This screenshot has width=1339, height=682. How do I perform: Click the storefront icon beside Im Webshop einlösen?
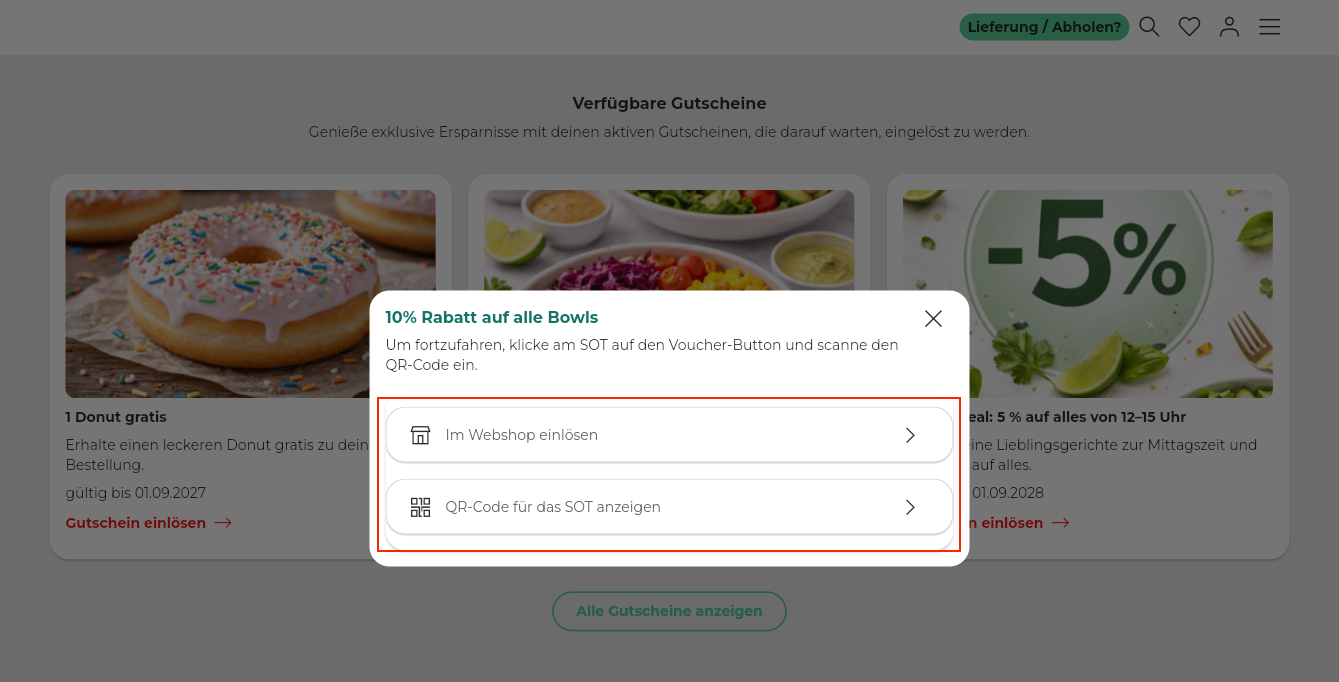(x=420, y=435)
